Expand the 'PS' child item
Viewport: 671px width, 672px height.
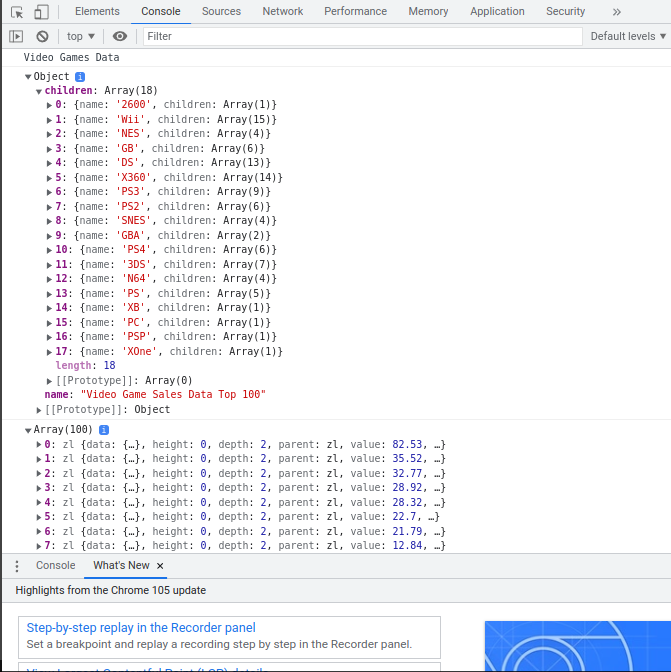click(x=49, y=294)
